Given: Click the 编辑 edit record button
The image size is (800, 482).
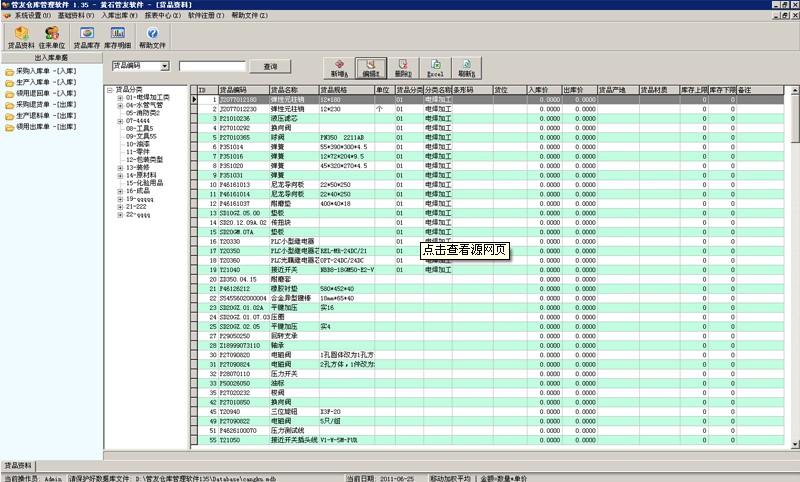Looking at the screenshot, I should pos(371,68).
